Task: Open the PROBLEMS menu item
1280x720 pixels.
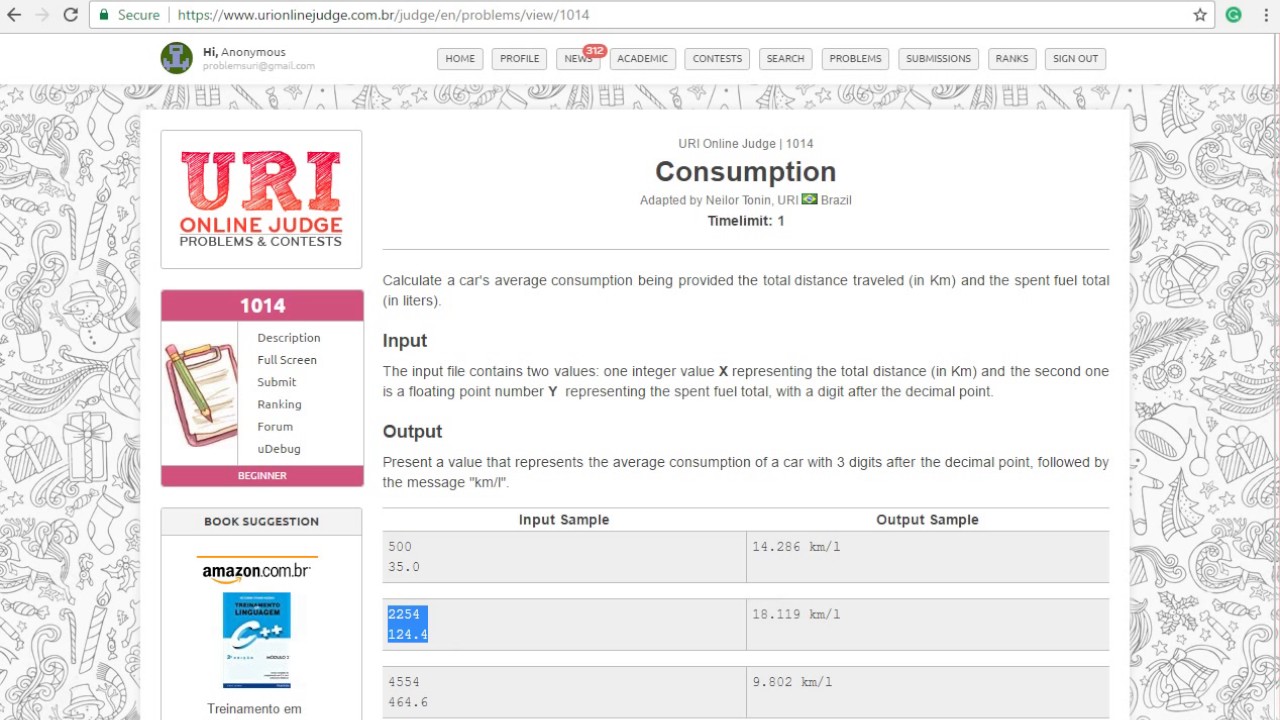Action: point(855,58)
